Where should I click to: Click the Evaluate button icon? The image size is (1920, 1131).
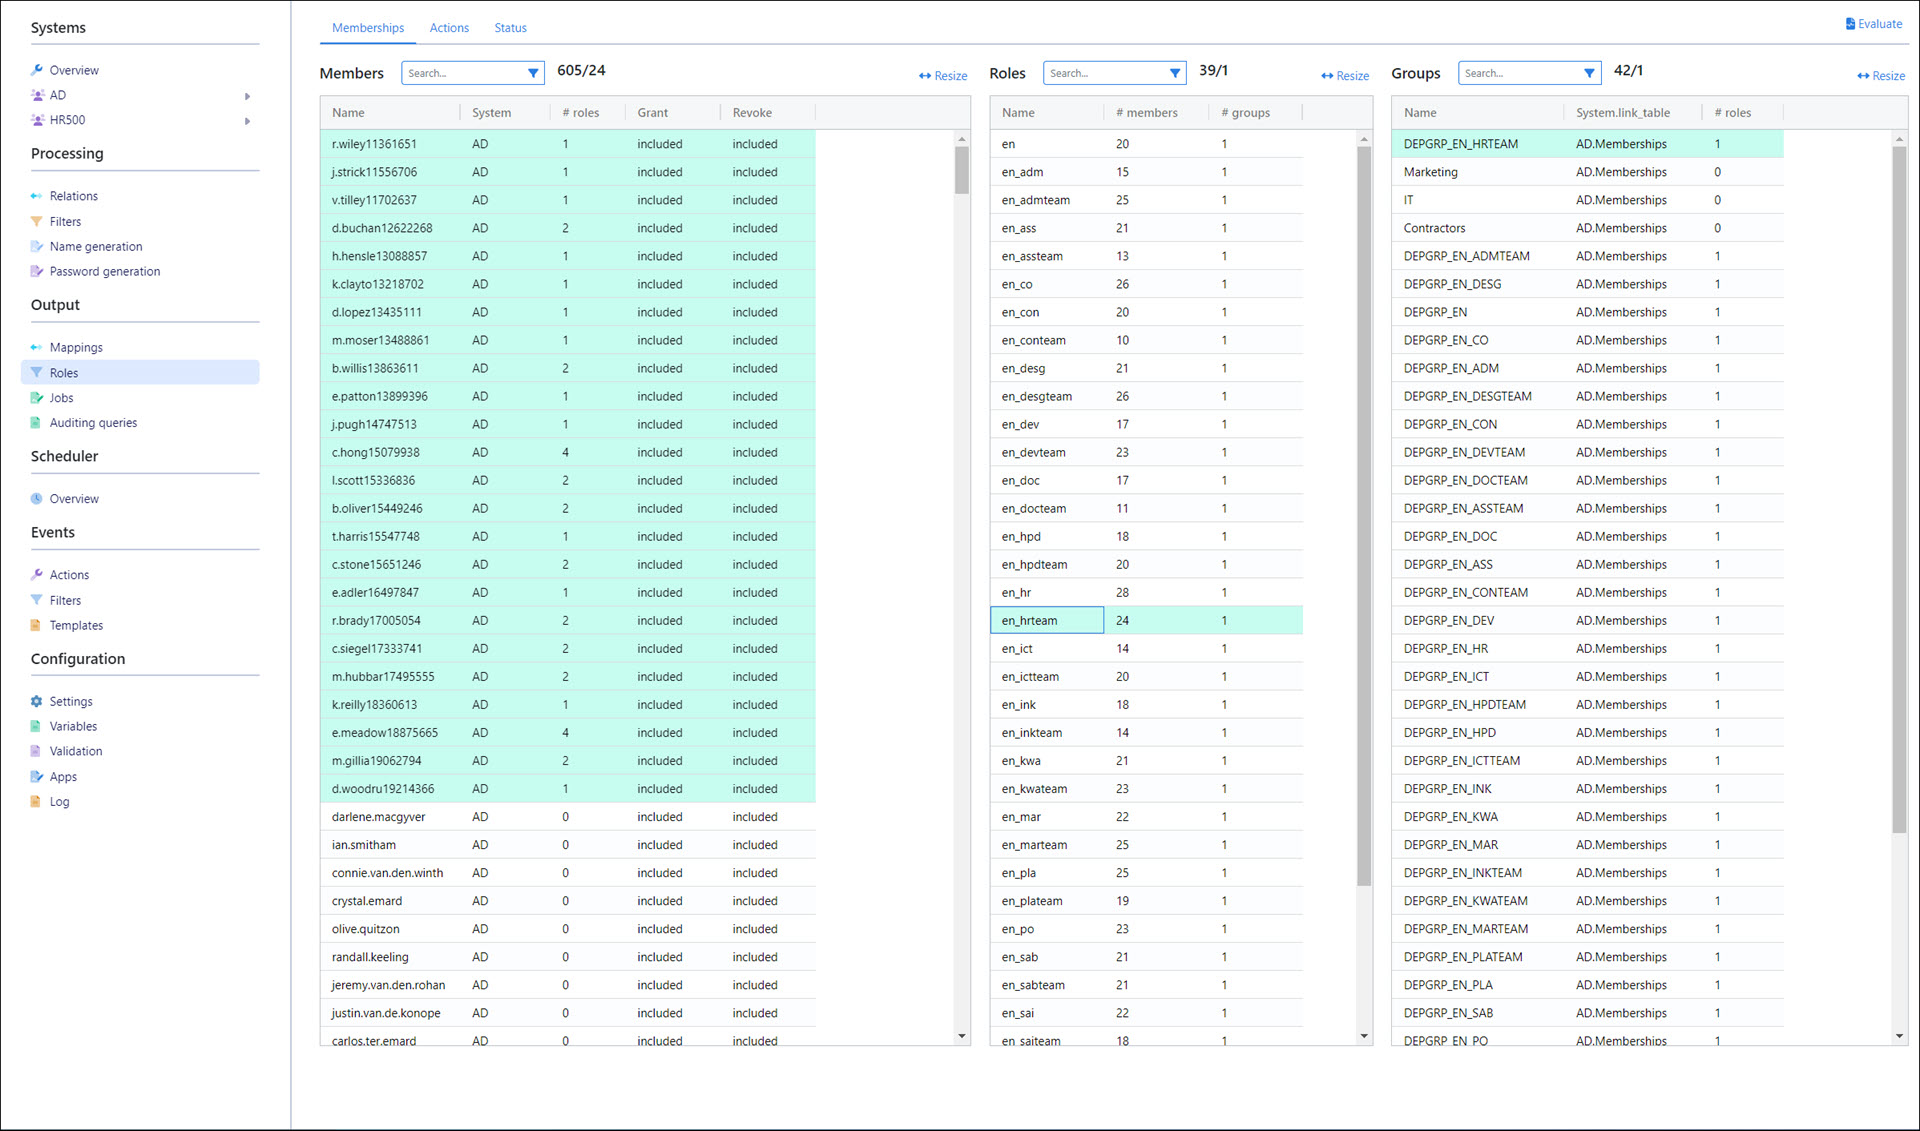point(1850,24)
